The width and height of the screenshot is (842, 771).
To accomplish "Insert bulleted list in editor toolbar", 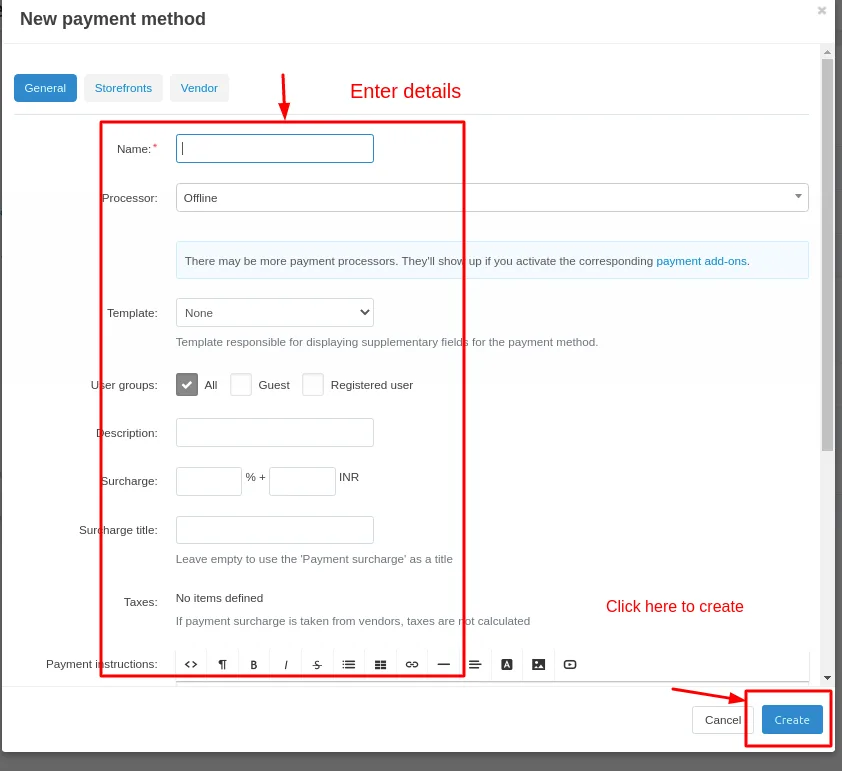I will (x=349, y=664).
